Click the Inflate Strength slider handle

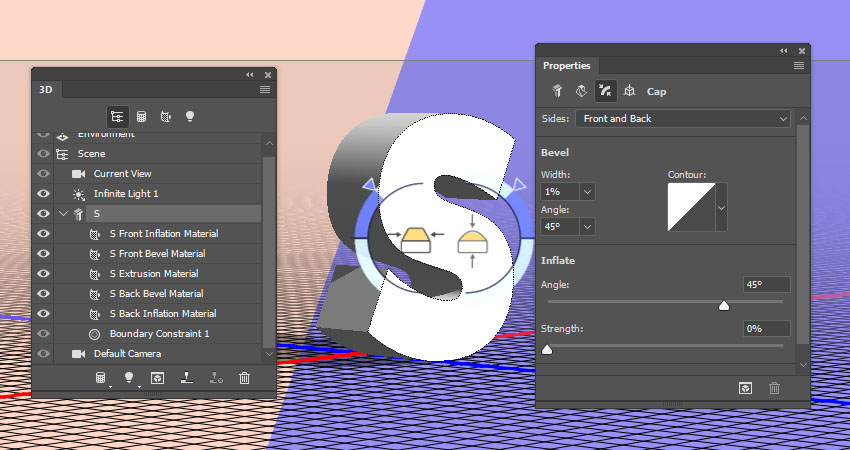[547, 350]
